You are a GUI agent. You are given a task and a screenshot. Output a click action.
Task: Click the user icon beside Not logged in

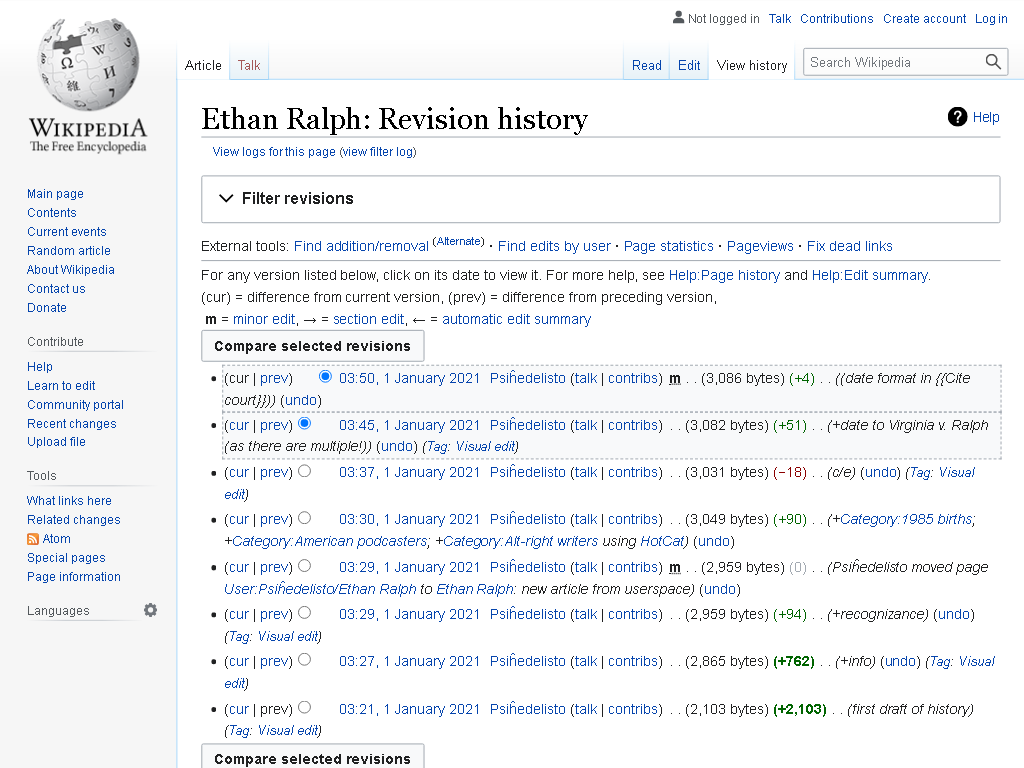pyautogui.click(x=678, y=18)
